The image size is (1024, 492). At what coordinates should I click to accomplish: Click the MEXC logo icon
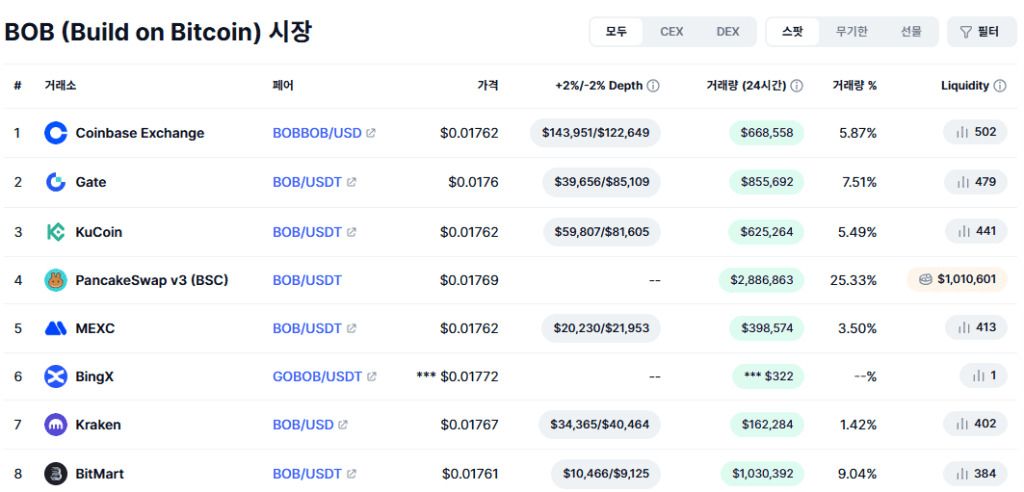(x=56, y=328)
